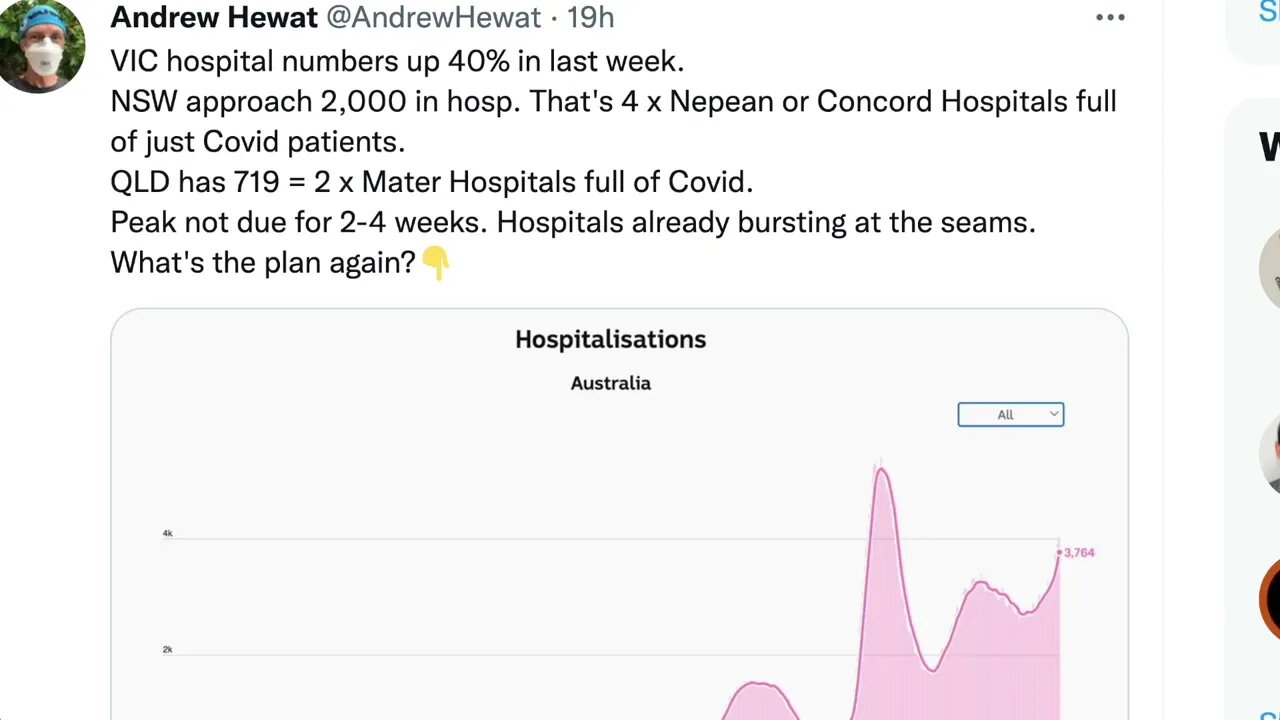Open the tweet via 19h timestamp
Viewport: 1280px width, 720px height.
[x=591, y=17]
